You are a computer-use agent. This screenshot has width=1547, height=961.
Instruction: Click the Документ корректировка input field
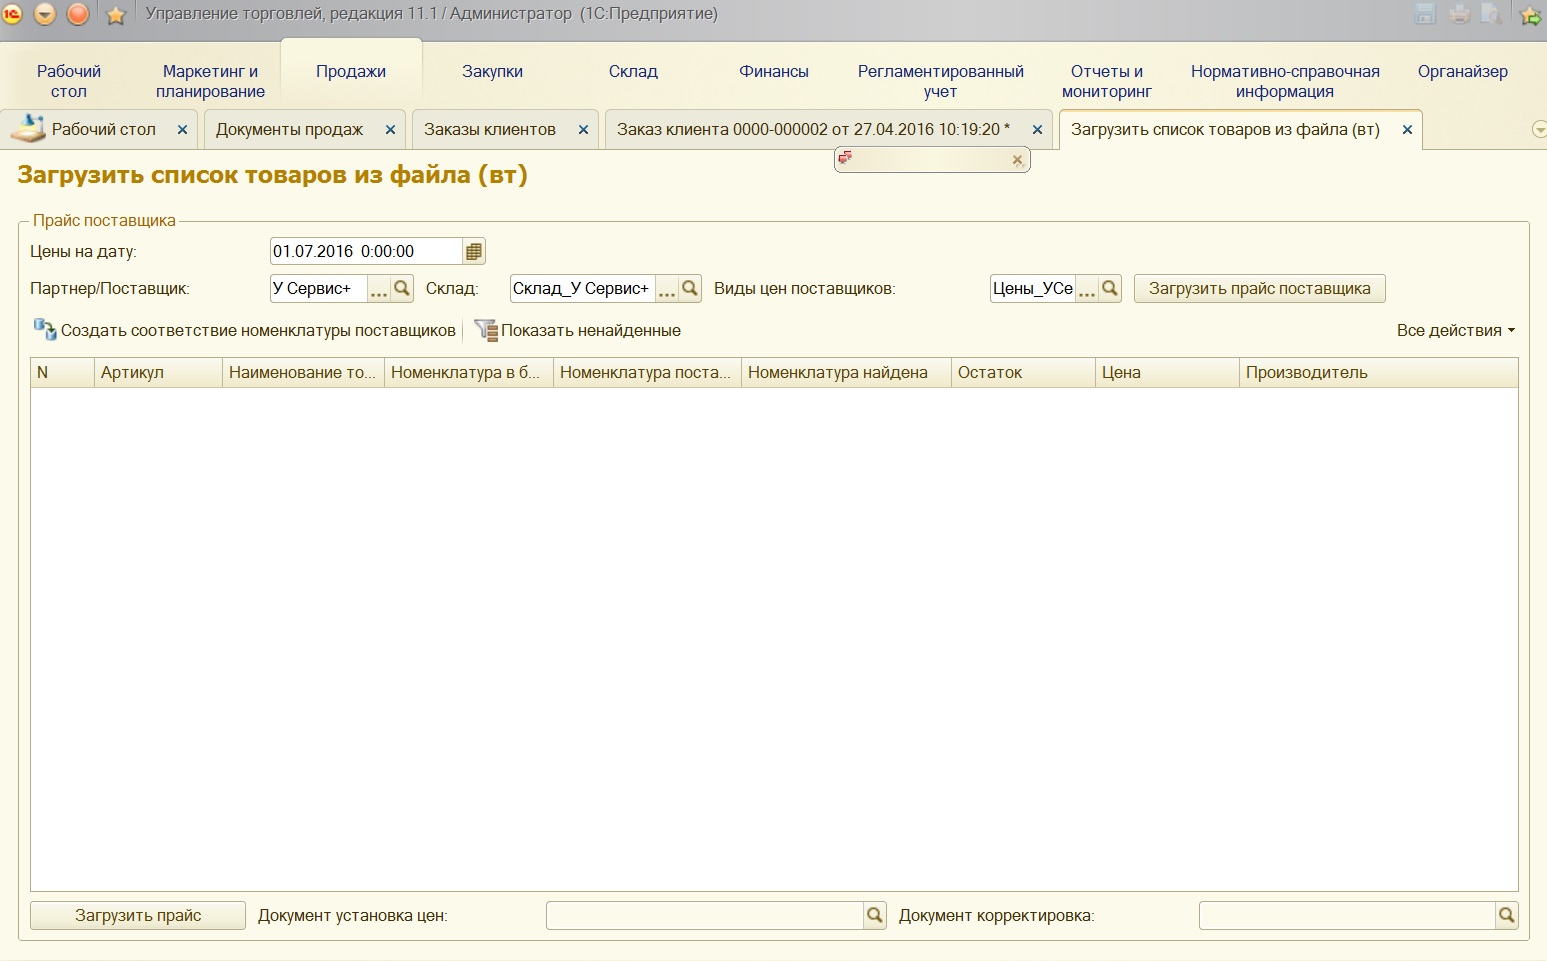[1347, 915]
